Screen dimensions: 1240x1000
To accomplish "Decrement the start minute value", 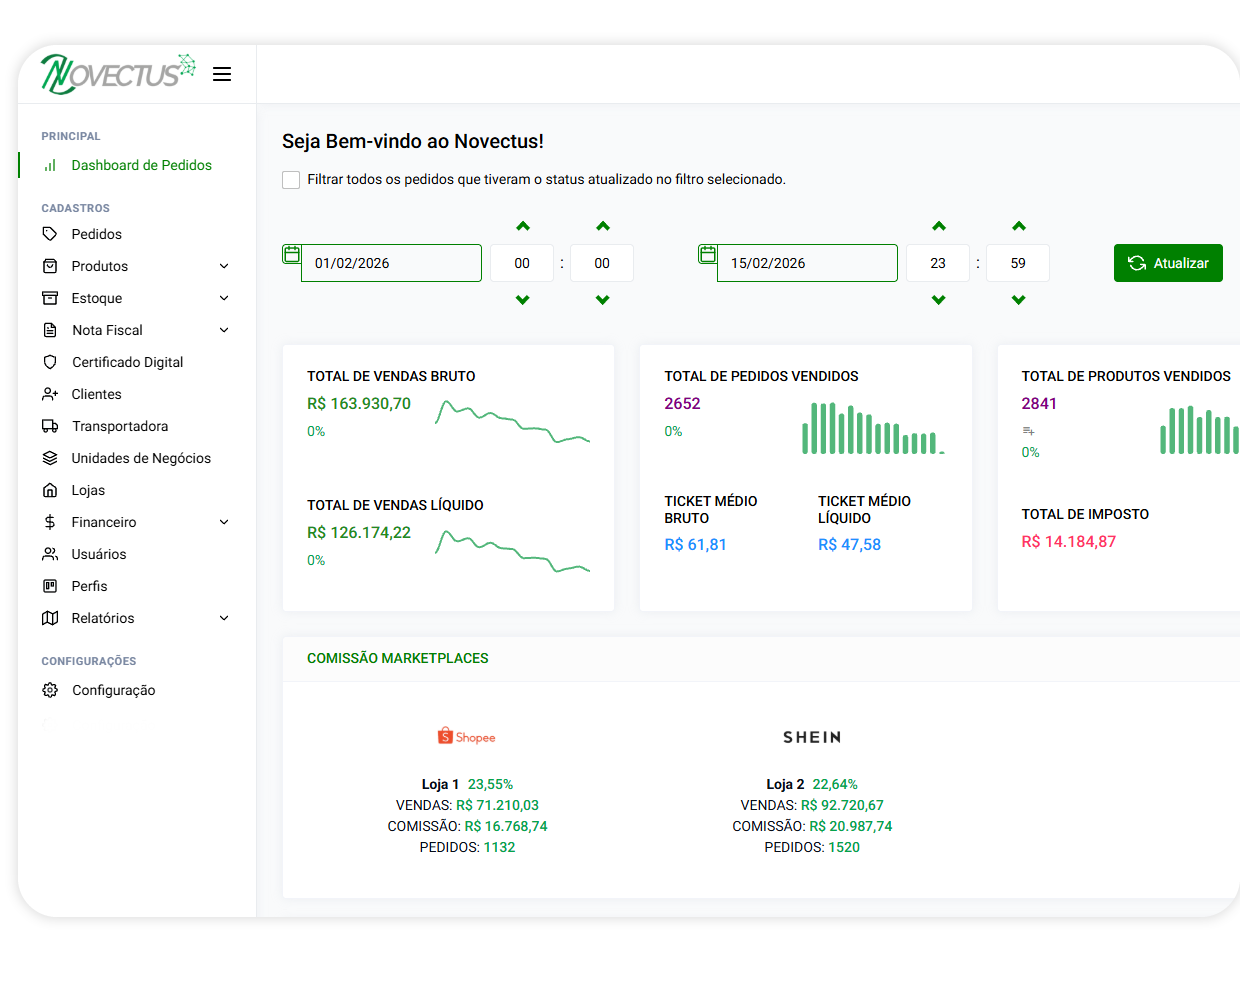I will 601,299.
